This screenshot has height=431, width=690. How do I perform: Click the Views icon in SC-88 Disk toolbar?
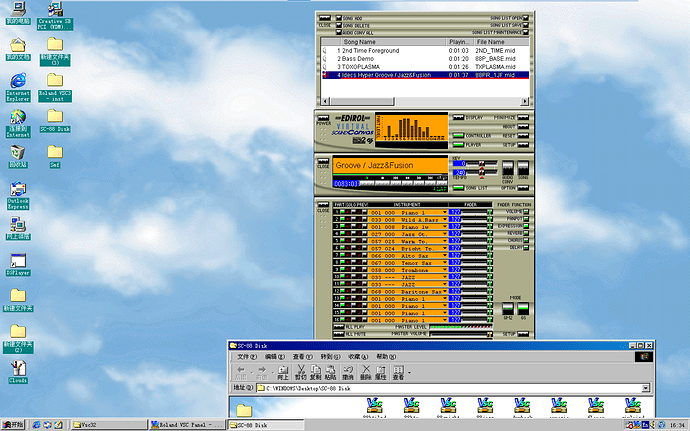click(398, 372)
